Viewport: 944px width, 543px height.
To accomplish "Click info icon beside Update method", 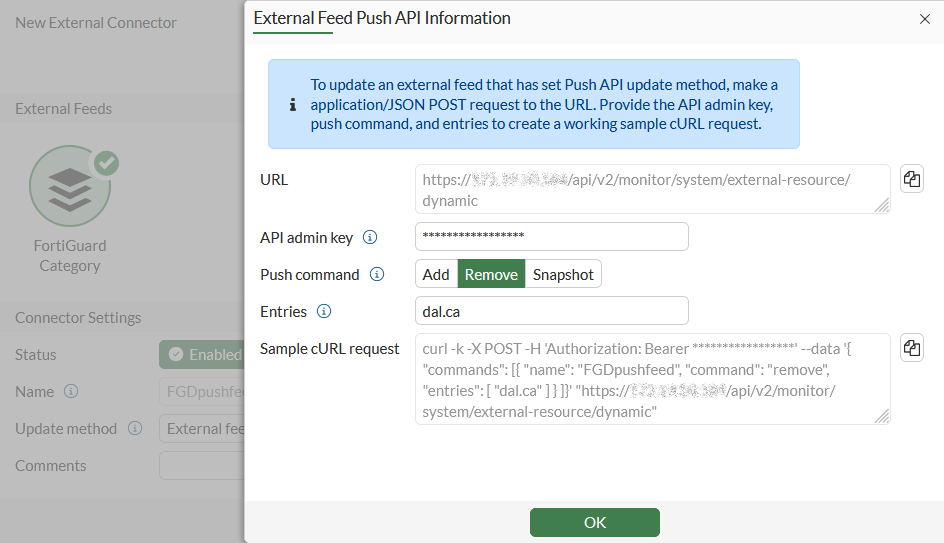I will pos(136,428).
